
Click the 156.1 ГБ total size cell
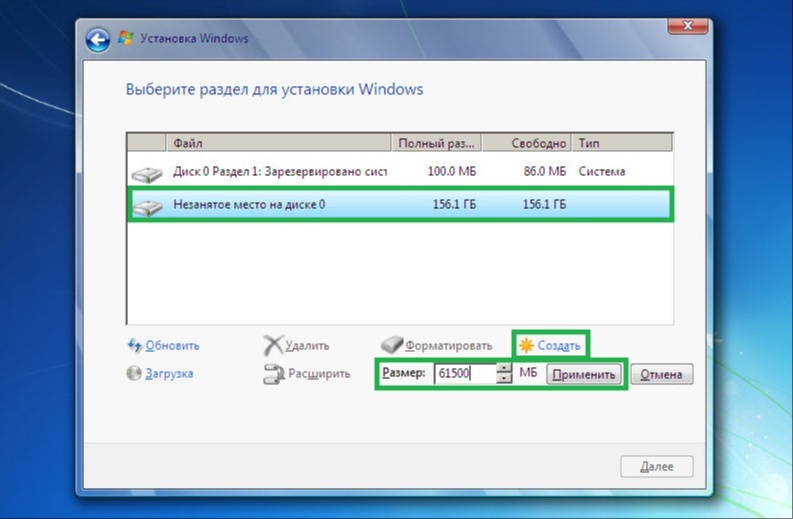[x=454, y=204]
